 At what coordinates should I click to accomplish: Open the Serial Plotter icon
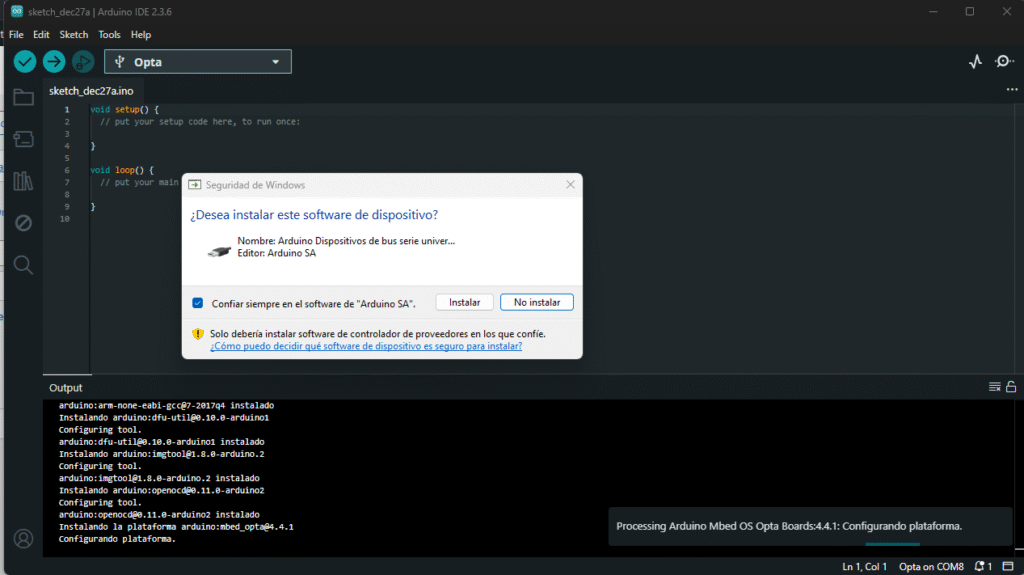pos(975,62)
